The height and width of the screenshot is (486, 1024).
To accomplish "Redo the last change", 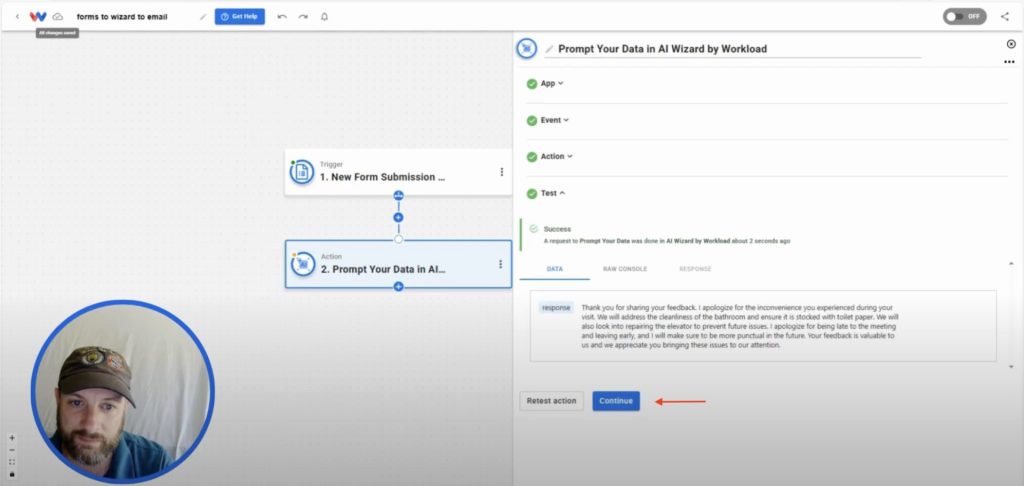I will (303, 16).
